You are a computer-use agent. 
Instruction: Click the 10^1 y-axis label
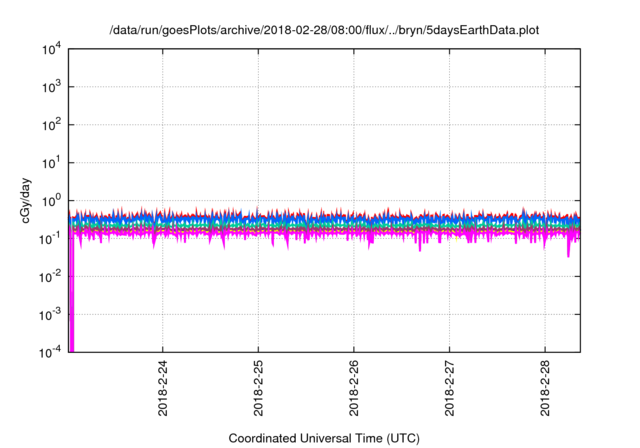pyautogui.click(x=51, y=163)
